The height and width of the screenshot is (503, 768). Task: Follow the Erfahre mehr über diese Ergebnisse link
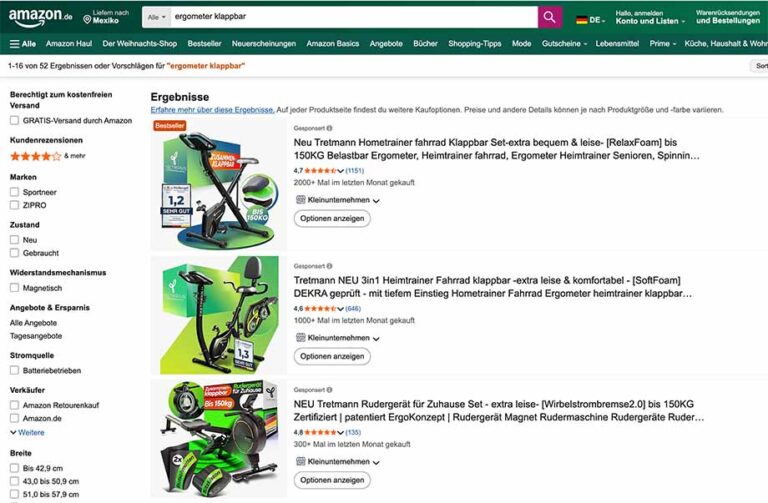coord(212,110)
